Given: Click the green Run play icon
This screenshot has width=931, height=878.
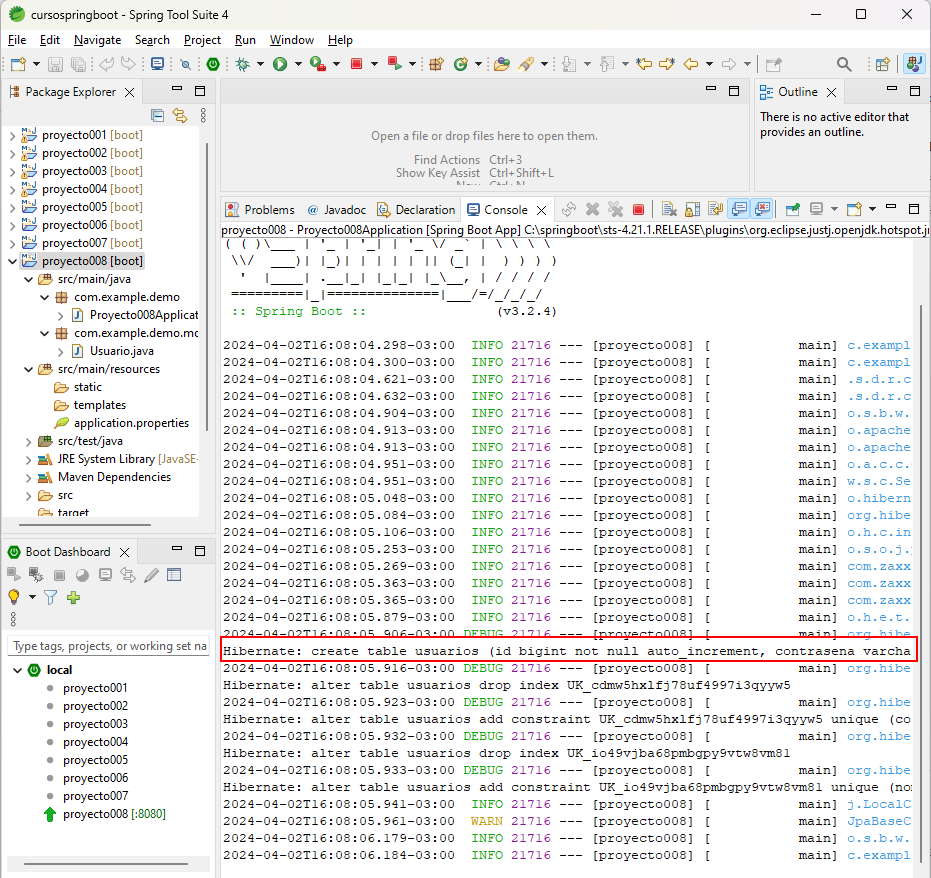Looking at the screenshot, I should 280,64.
